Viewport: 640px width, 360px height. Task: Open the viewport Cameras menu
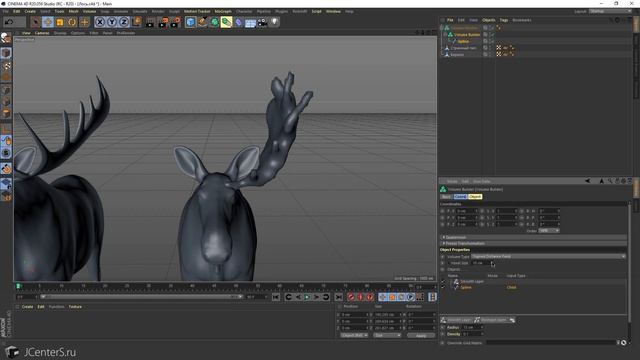(42, 33)
